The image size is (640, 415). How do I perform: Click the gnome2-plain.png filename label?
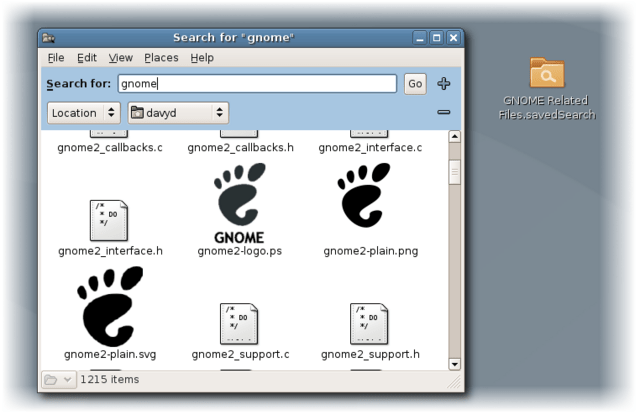(x=371, y=251)
